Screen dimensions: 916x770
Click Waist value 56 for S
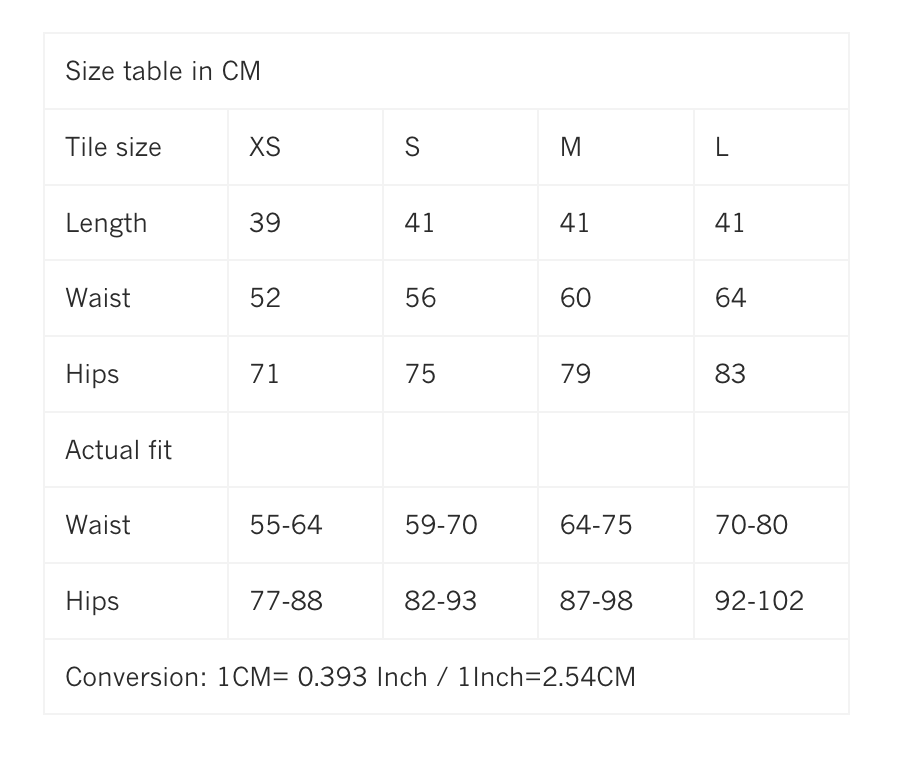[420, 298]
